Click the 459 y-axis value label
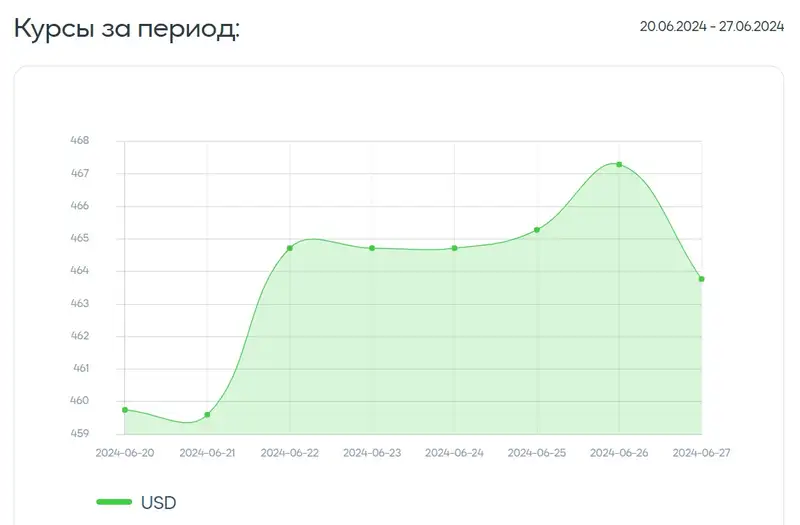 point(80,433)
